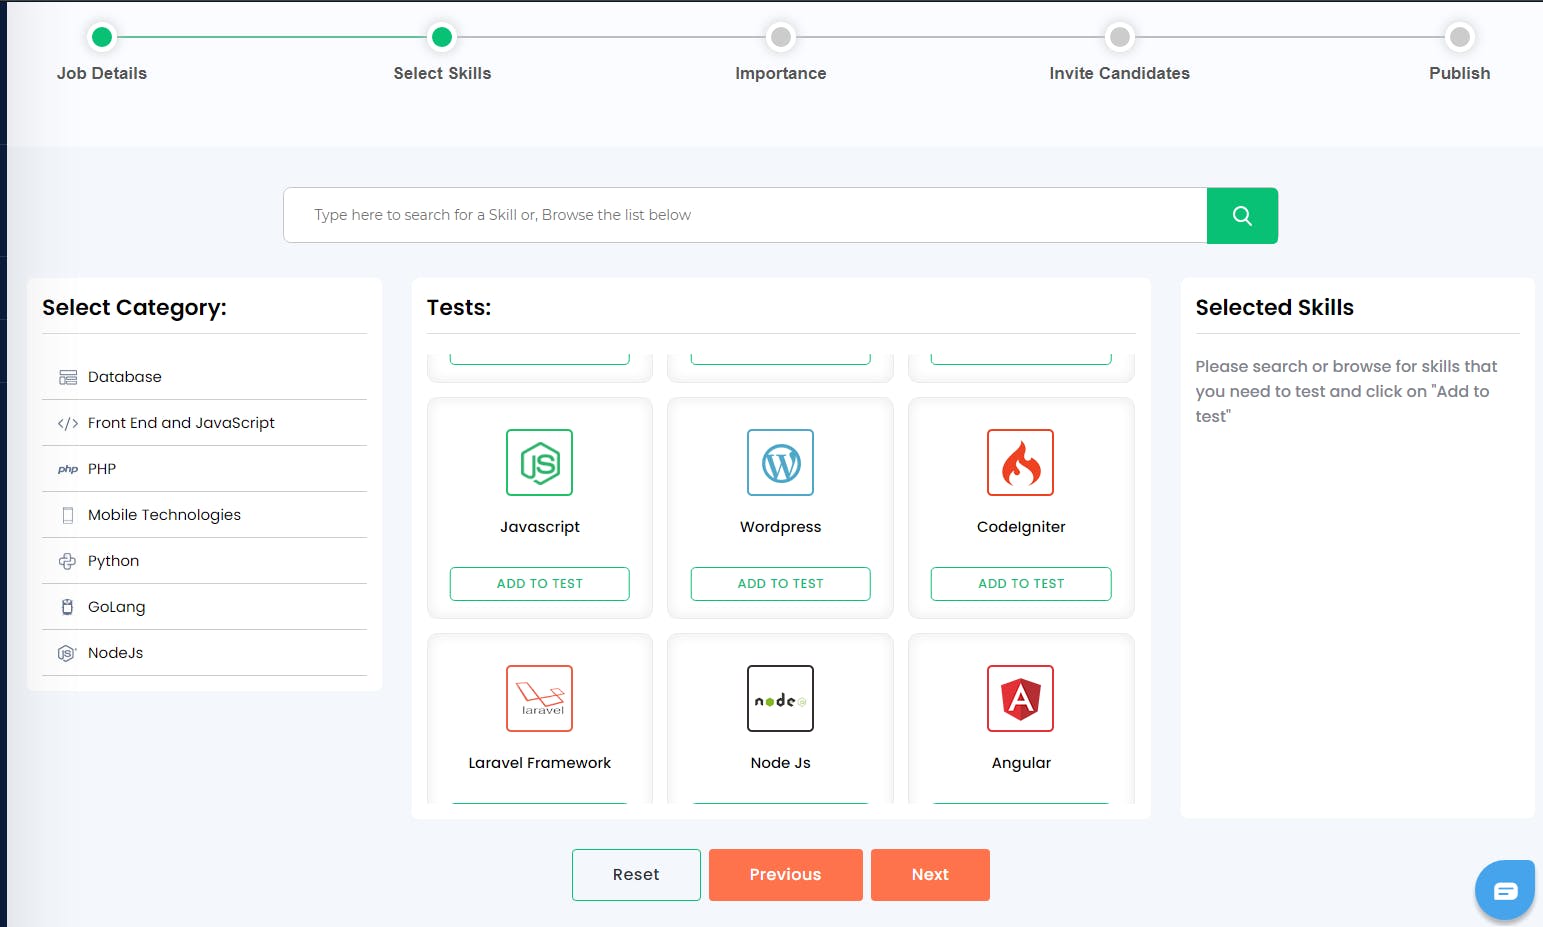1543x927 pixels.
Task: Click the Select Skills step circle
Action: 442,37
